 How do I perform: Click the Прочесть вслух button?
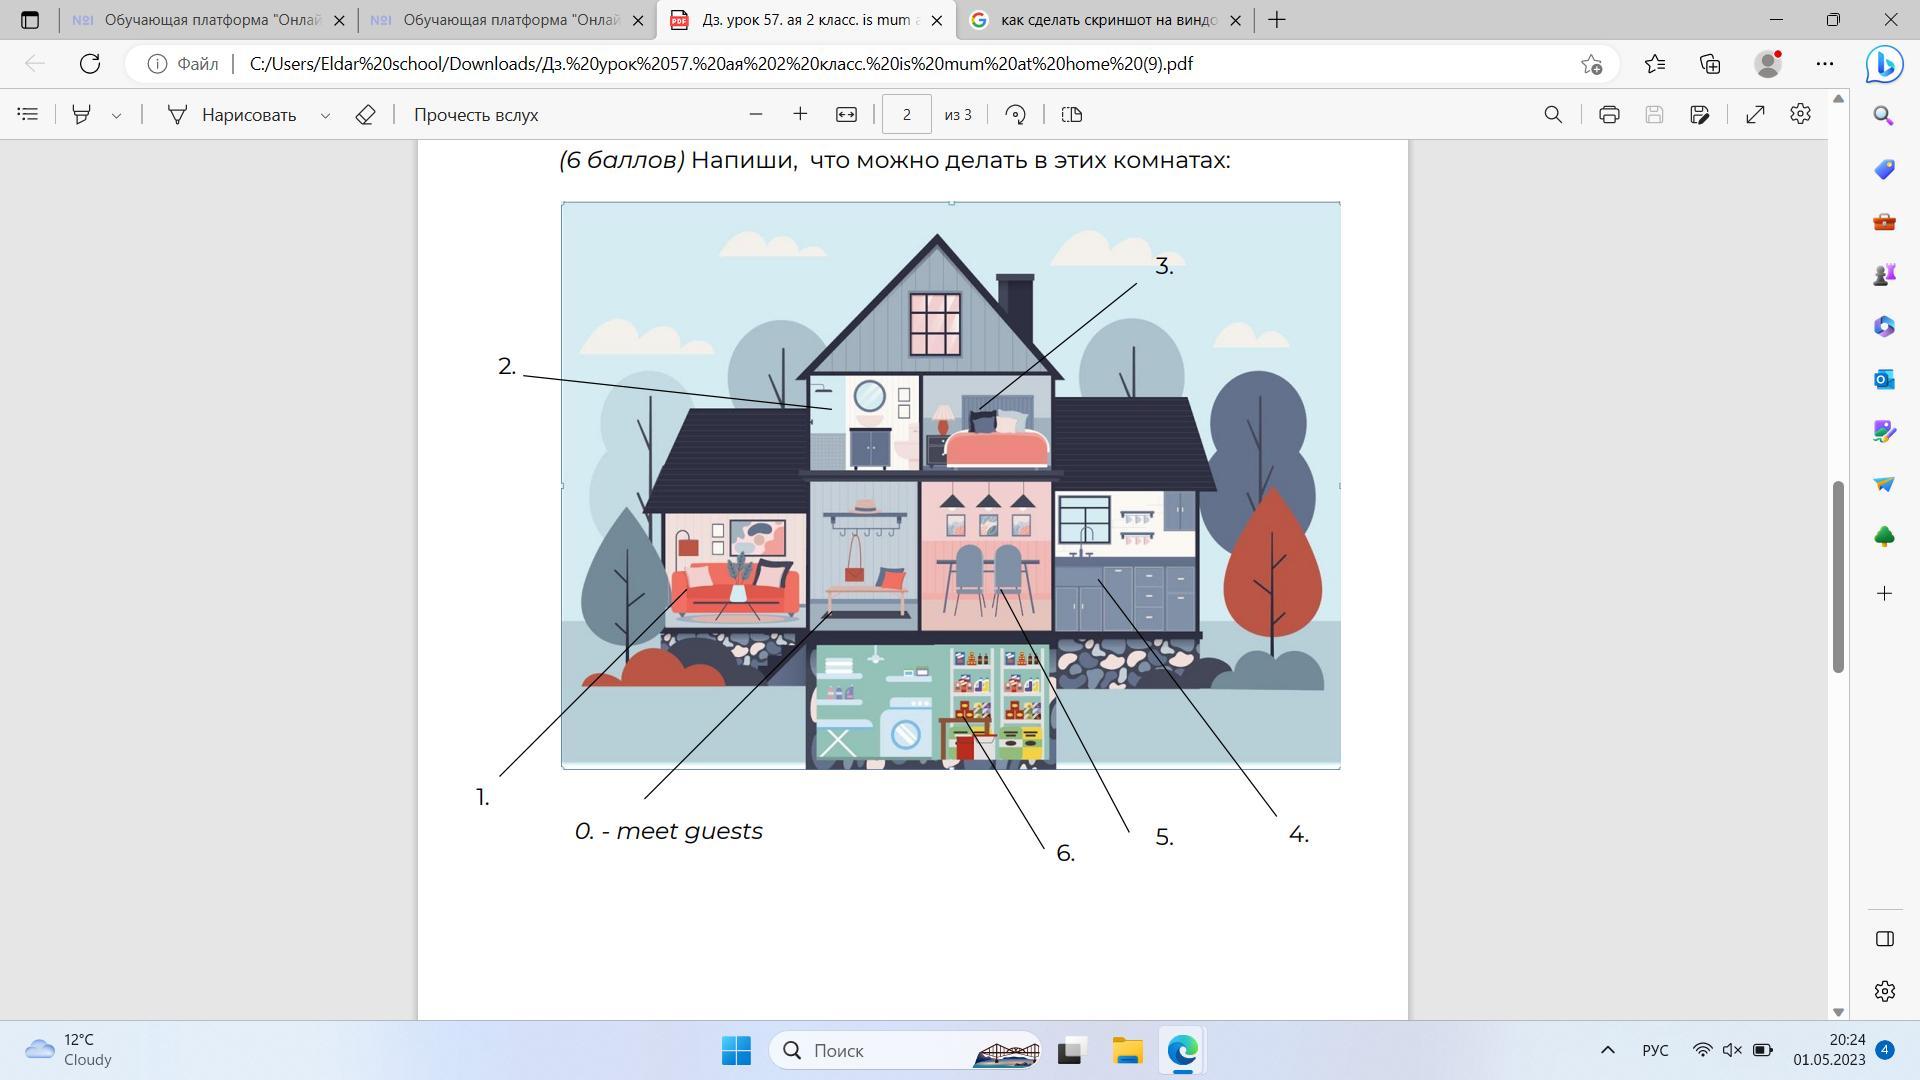476,114
